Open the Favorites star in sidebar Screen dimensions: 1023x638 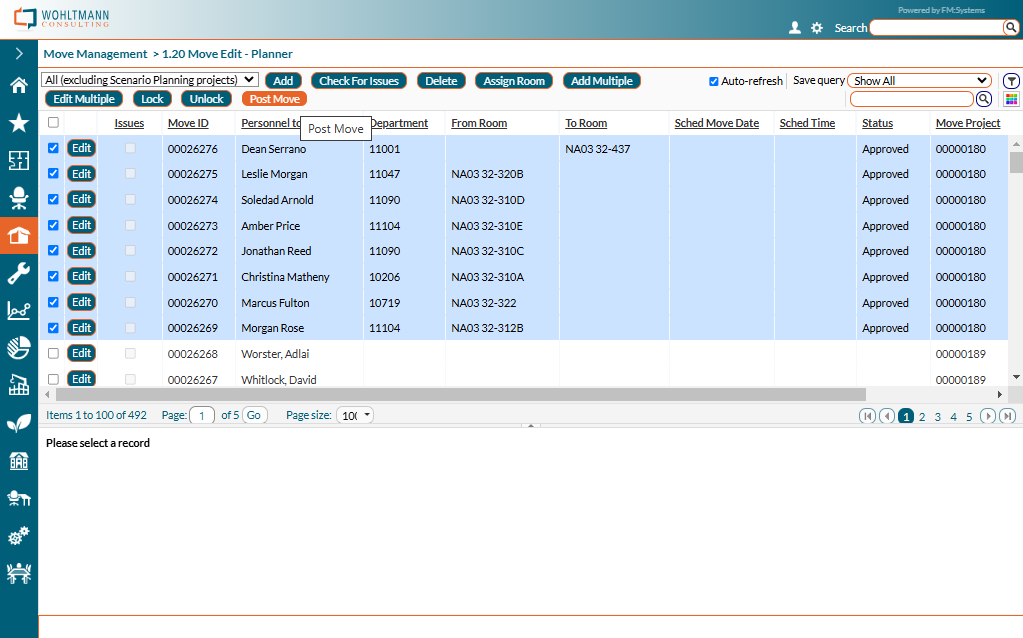click(x=18, y=122)
